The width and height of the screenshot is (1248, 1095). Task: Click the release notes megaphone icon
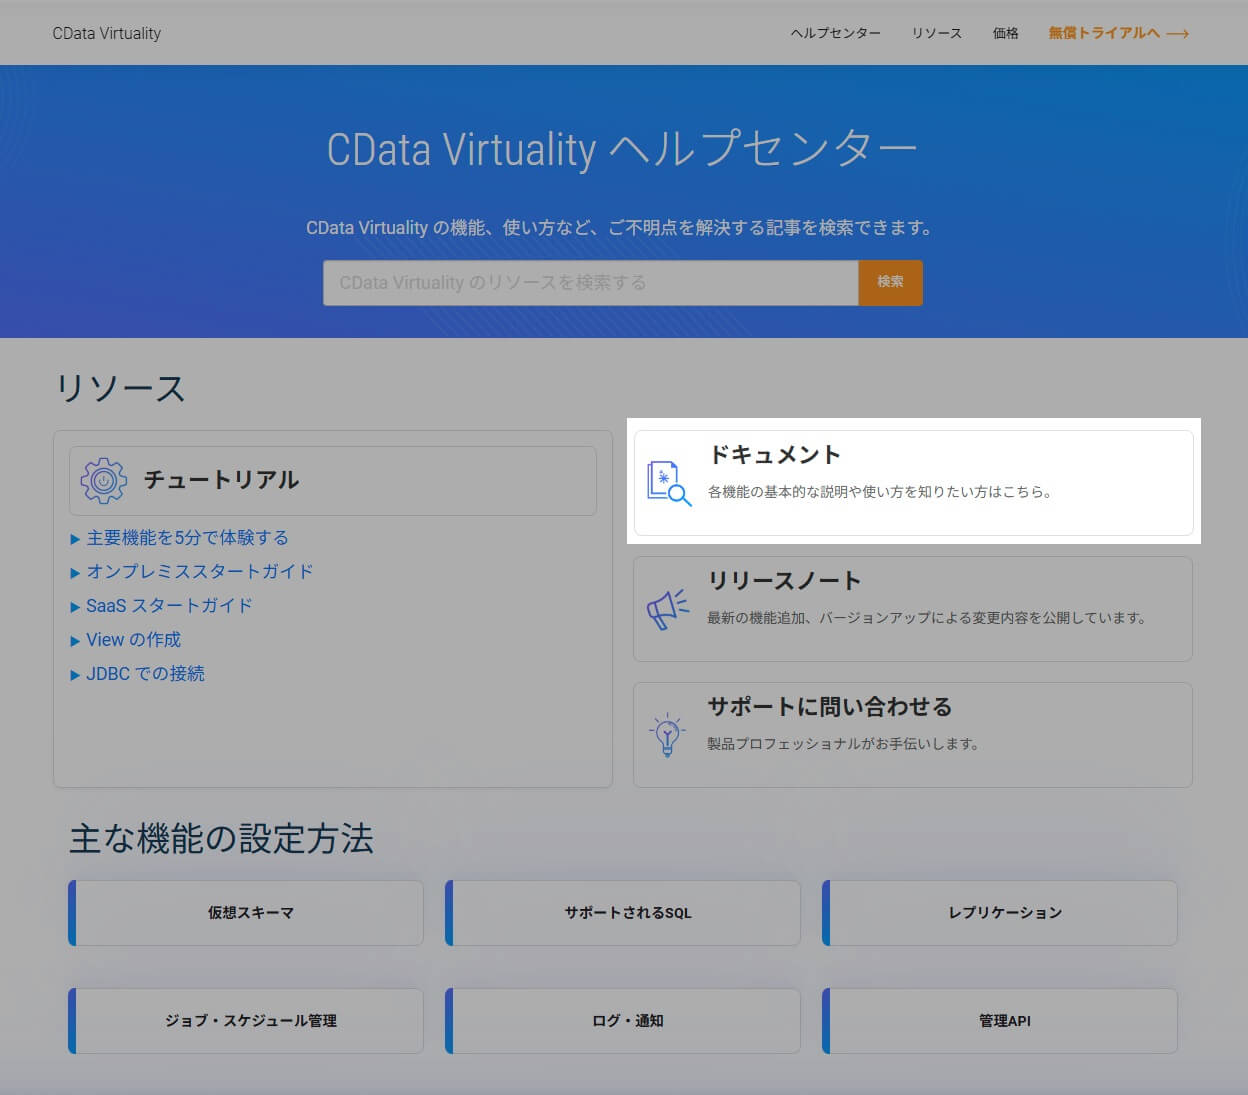[668, 609]
